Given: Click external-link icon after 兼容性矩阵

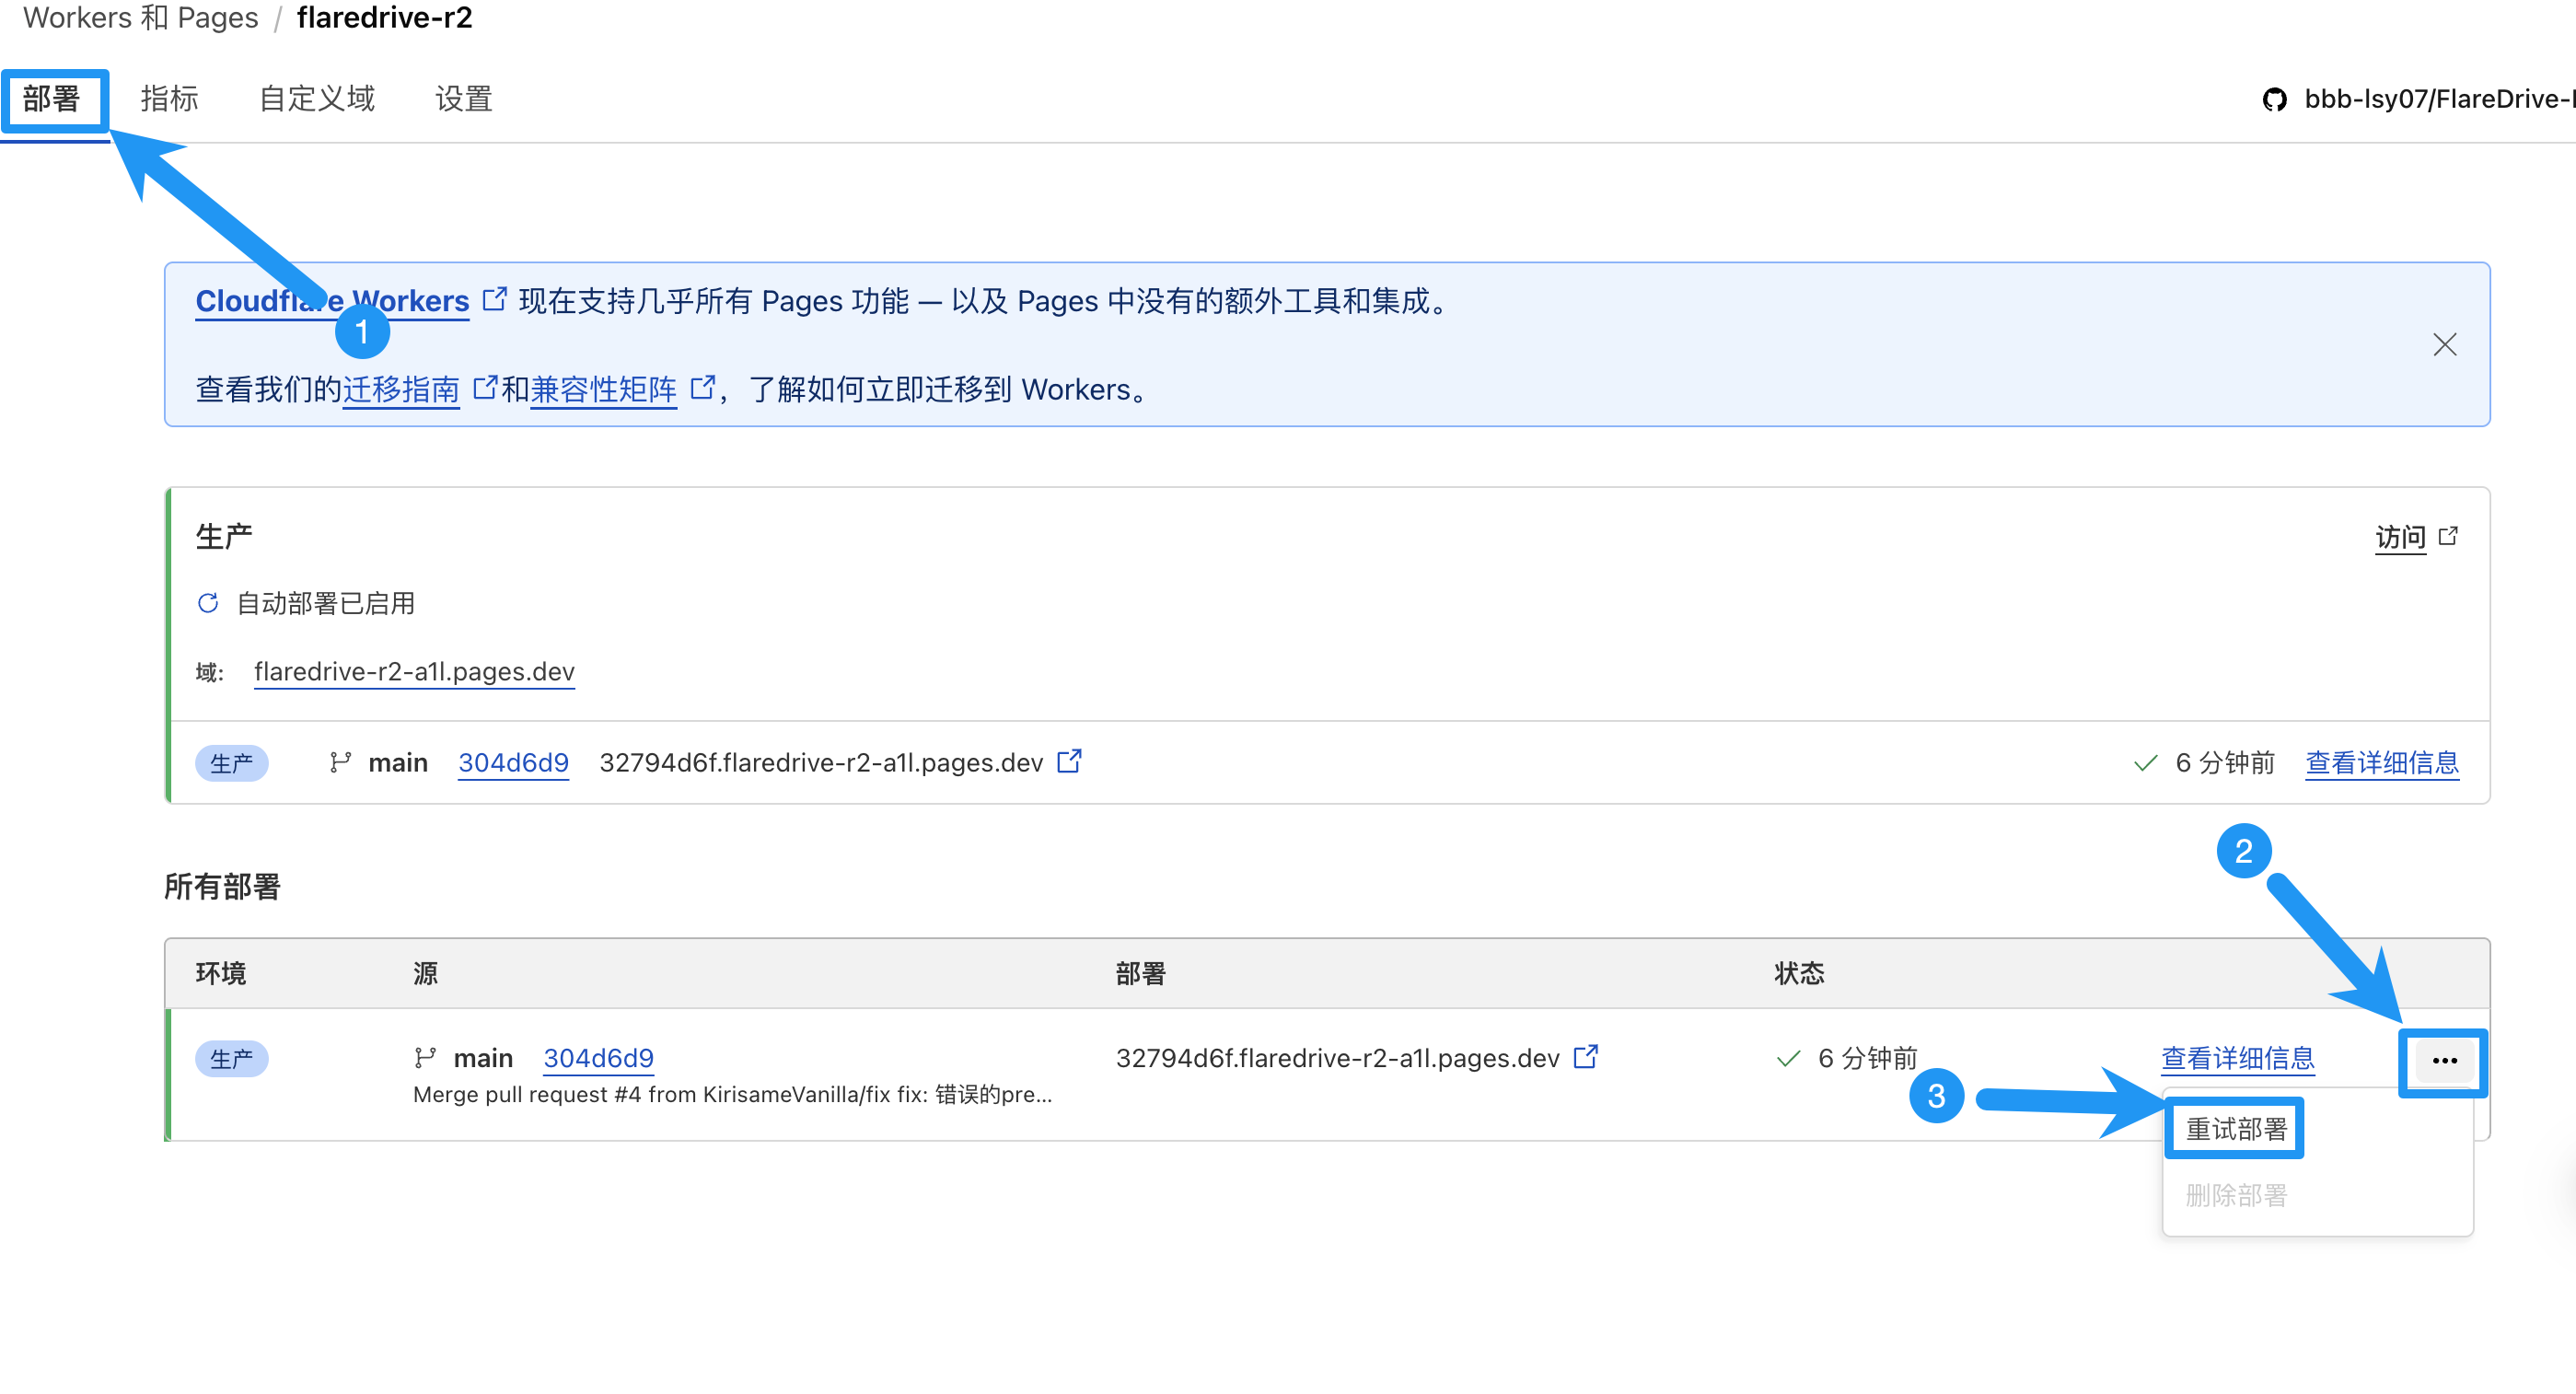Looking at the screenshot, I should tap(703, 387).
